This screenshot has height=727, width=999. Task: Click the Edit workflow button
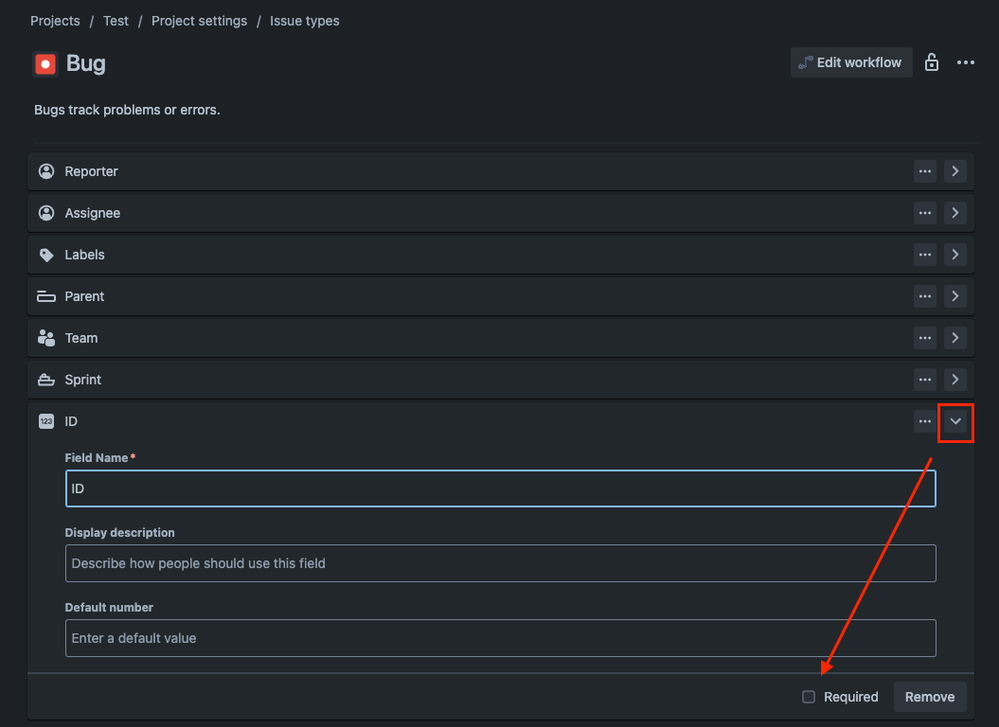851,61
